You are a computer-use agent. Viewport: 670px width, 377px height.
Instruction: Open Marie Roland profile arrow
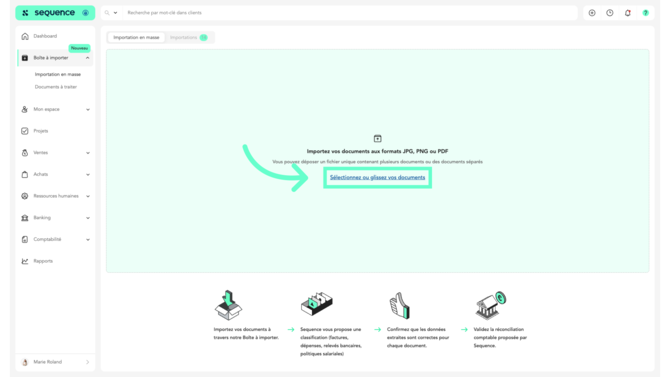[88, 362]
